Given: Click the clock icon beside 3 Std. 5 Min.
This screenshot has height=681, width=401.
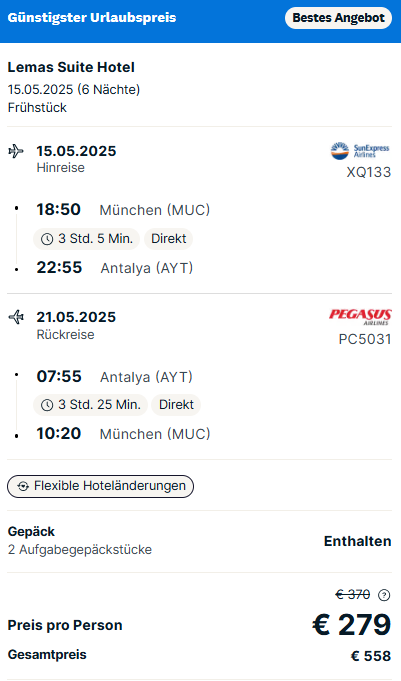Looking at the screenshot, I should tap(47, 239).
